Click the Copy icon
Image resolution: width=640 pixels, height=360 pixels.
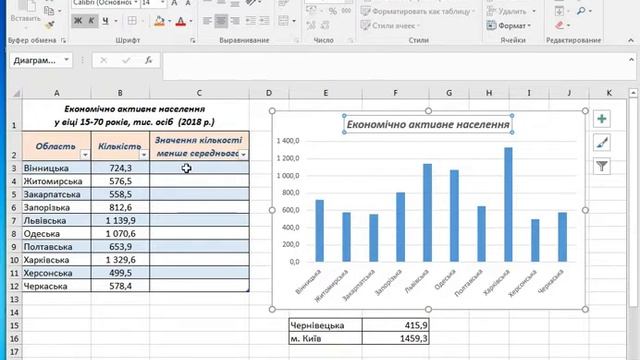[x=49, y=11]
